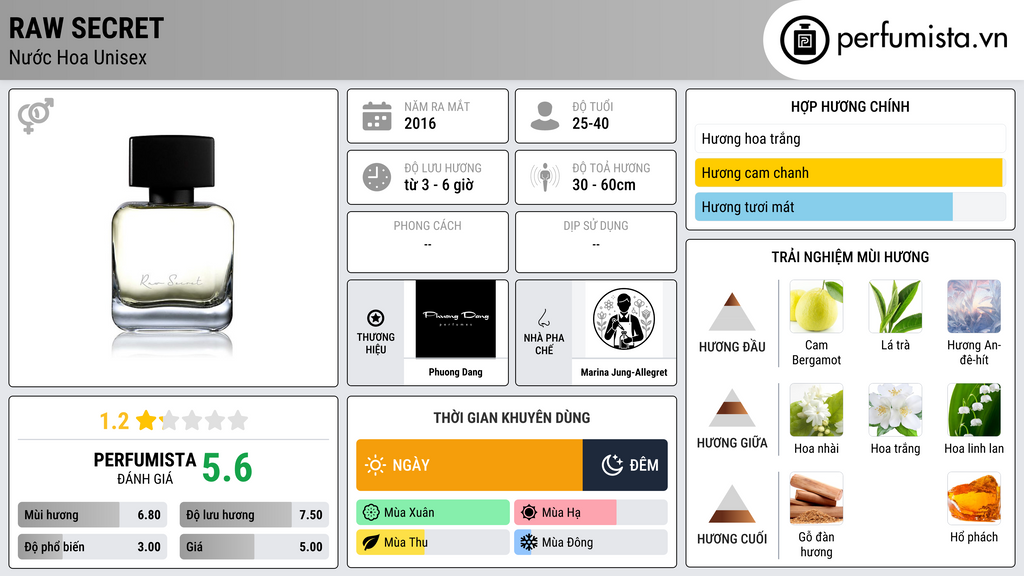Click the yellow Hương cam chanh accord bar

(x=850, y=172)
